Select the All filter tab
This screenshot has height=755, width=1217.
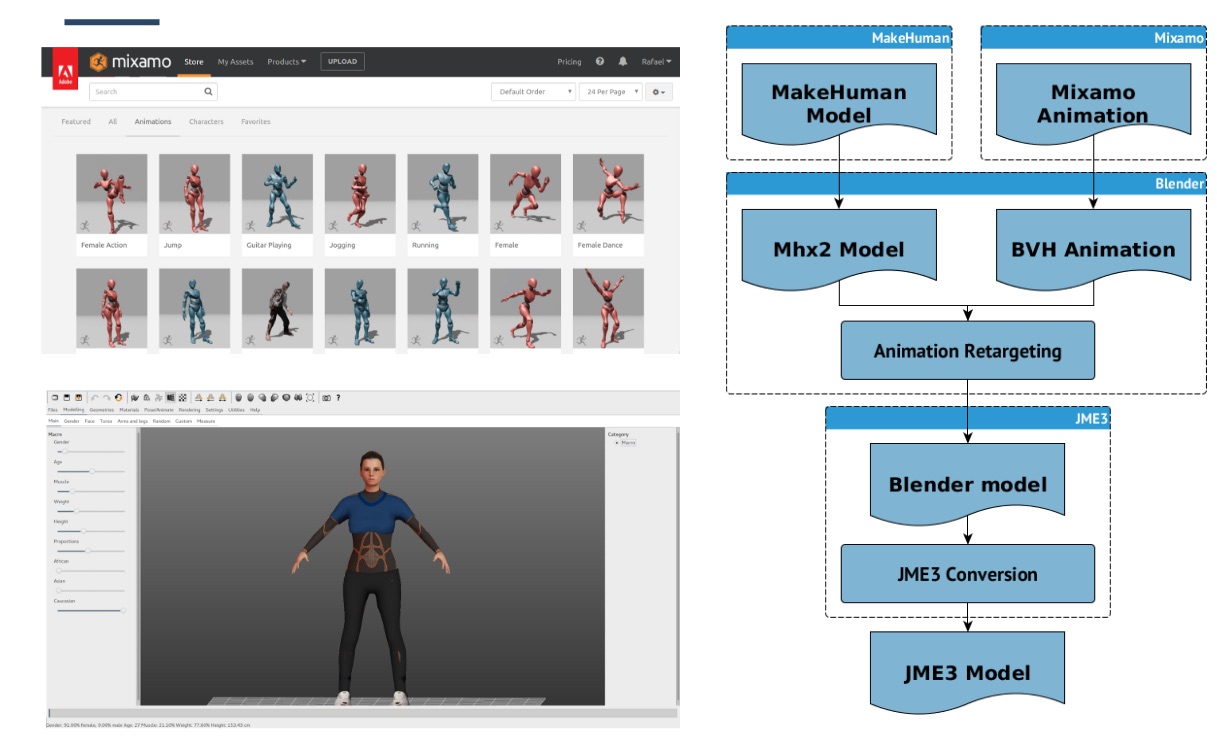[x=113, y=122]
